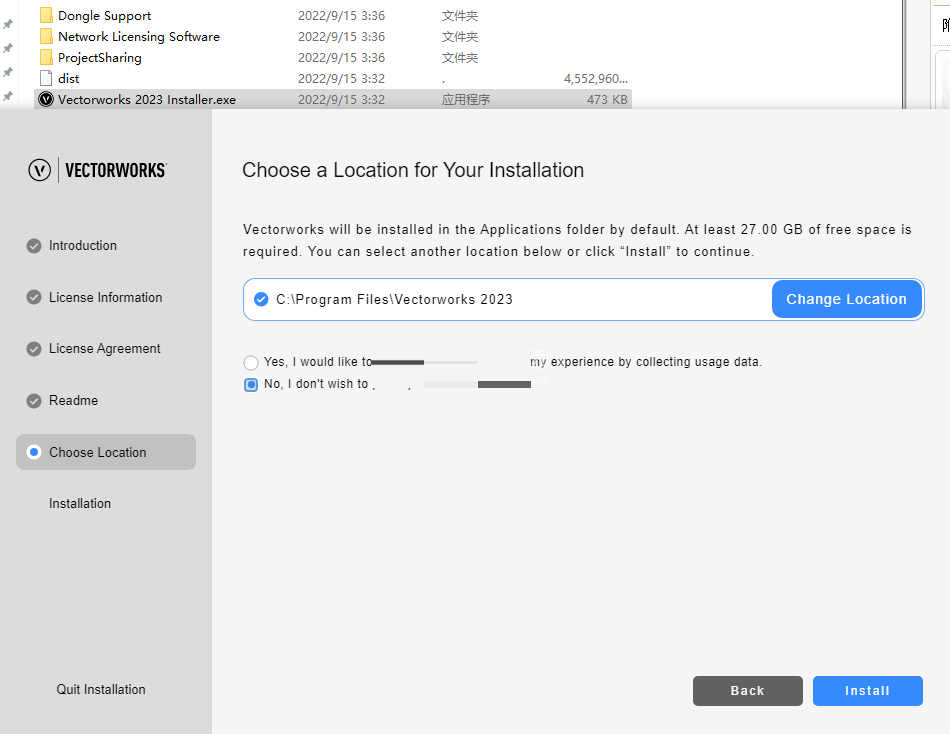Click the License Information check icon
The height and width of the screenshot is (734, 950).
click(34, 298)
